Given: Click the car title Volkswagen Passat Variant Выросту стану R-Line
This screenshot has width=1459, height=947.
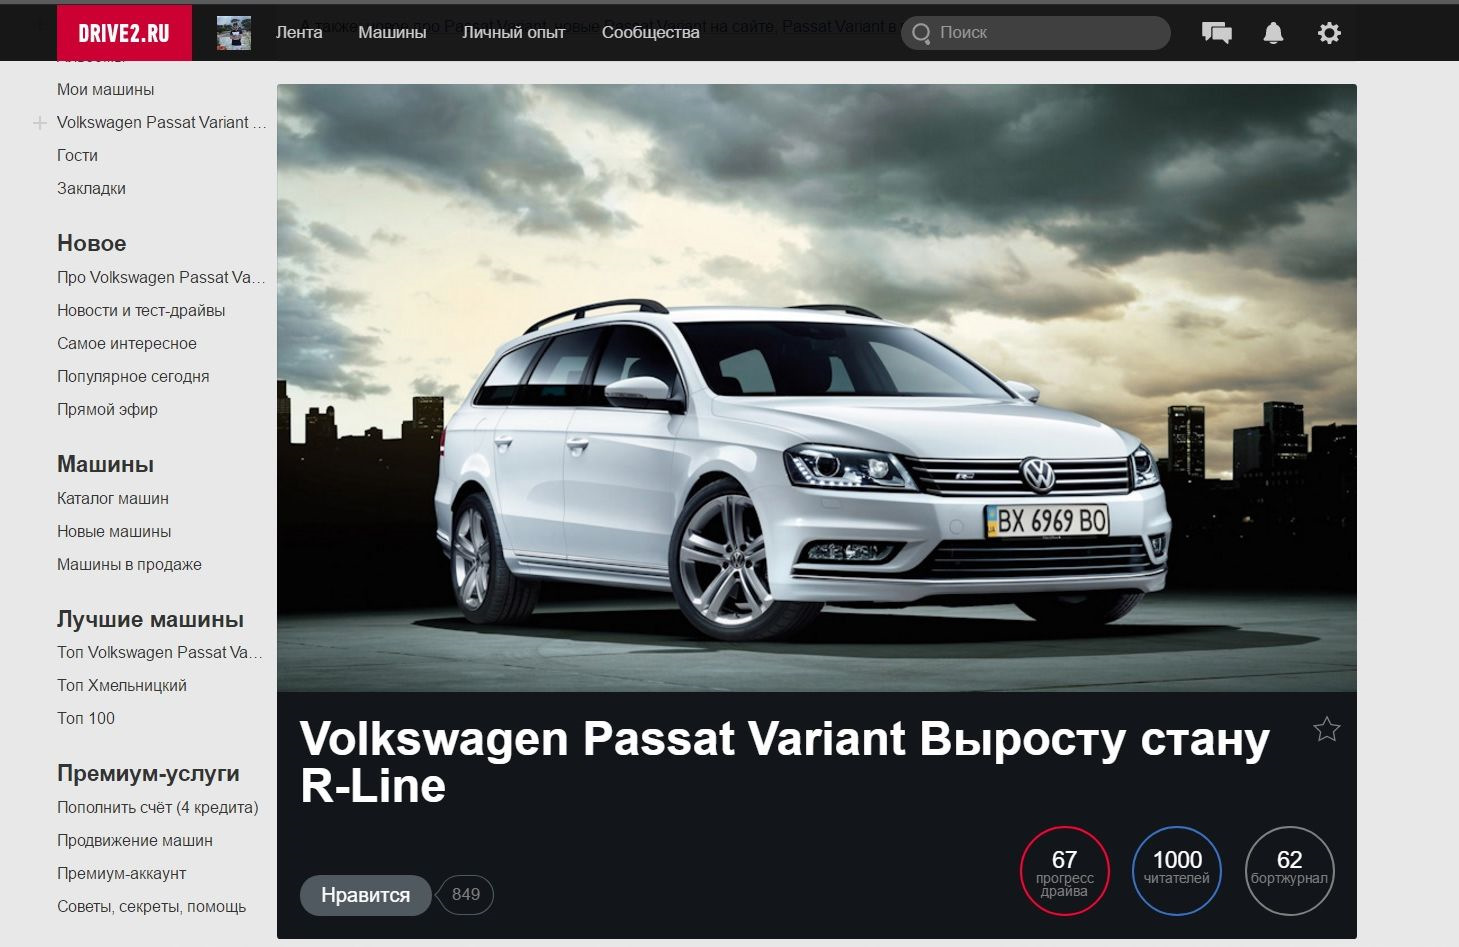Looking at the screenshot, I should click(x=785, y=762).
